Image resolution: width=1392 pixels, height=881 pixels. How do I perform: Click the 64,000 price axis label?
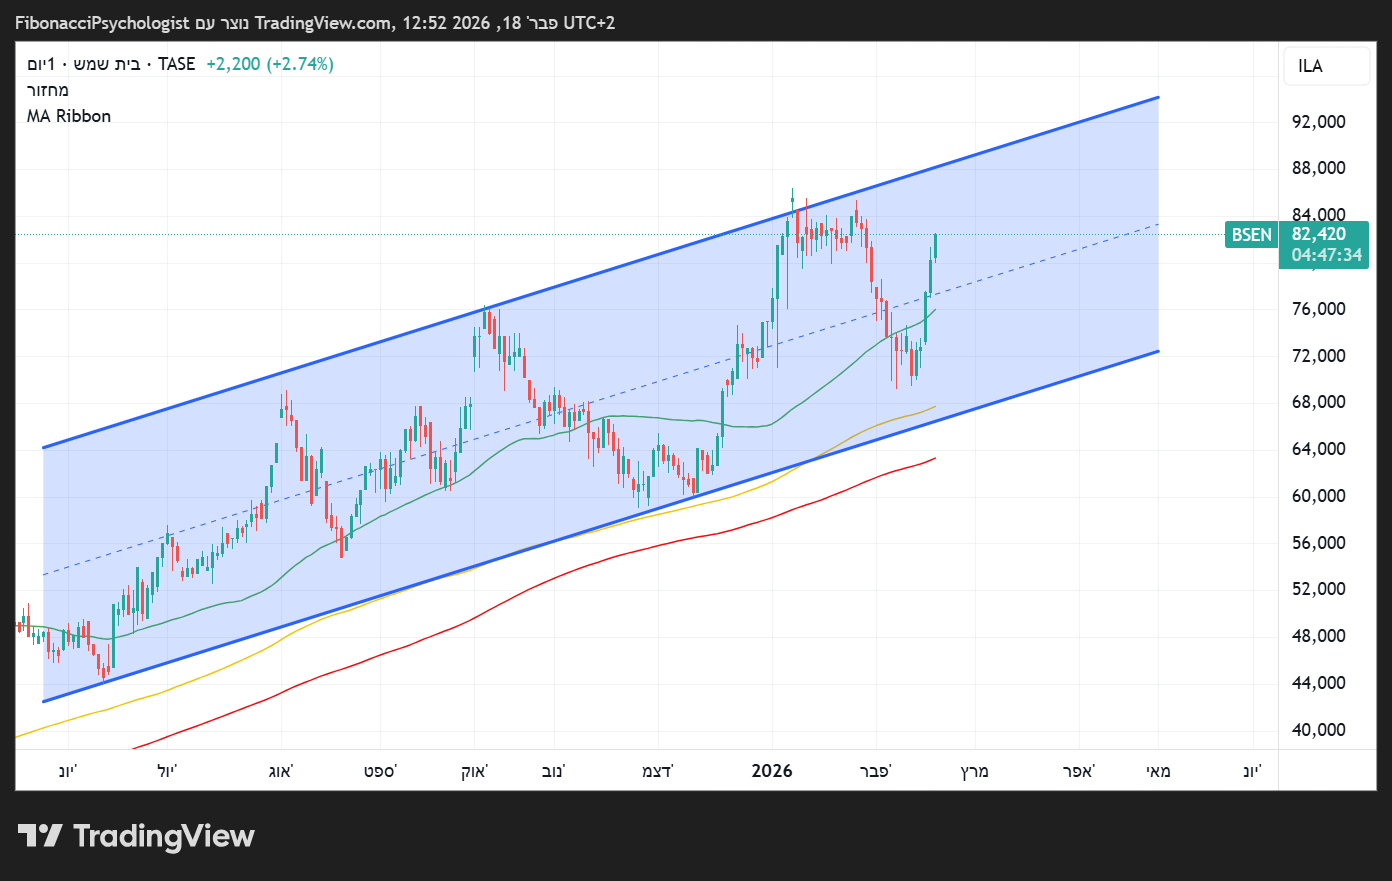pyautogui.click(x=1318, y=449)
